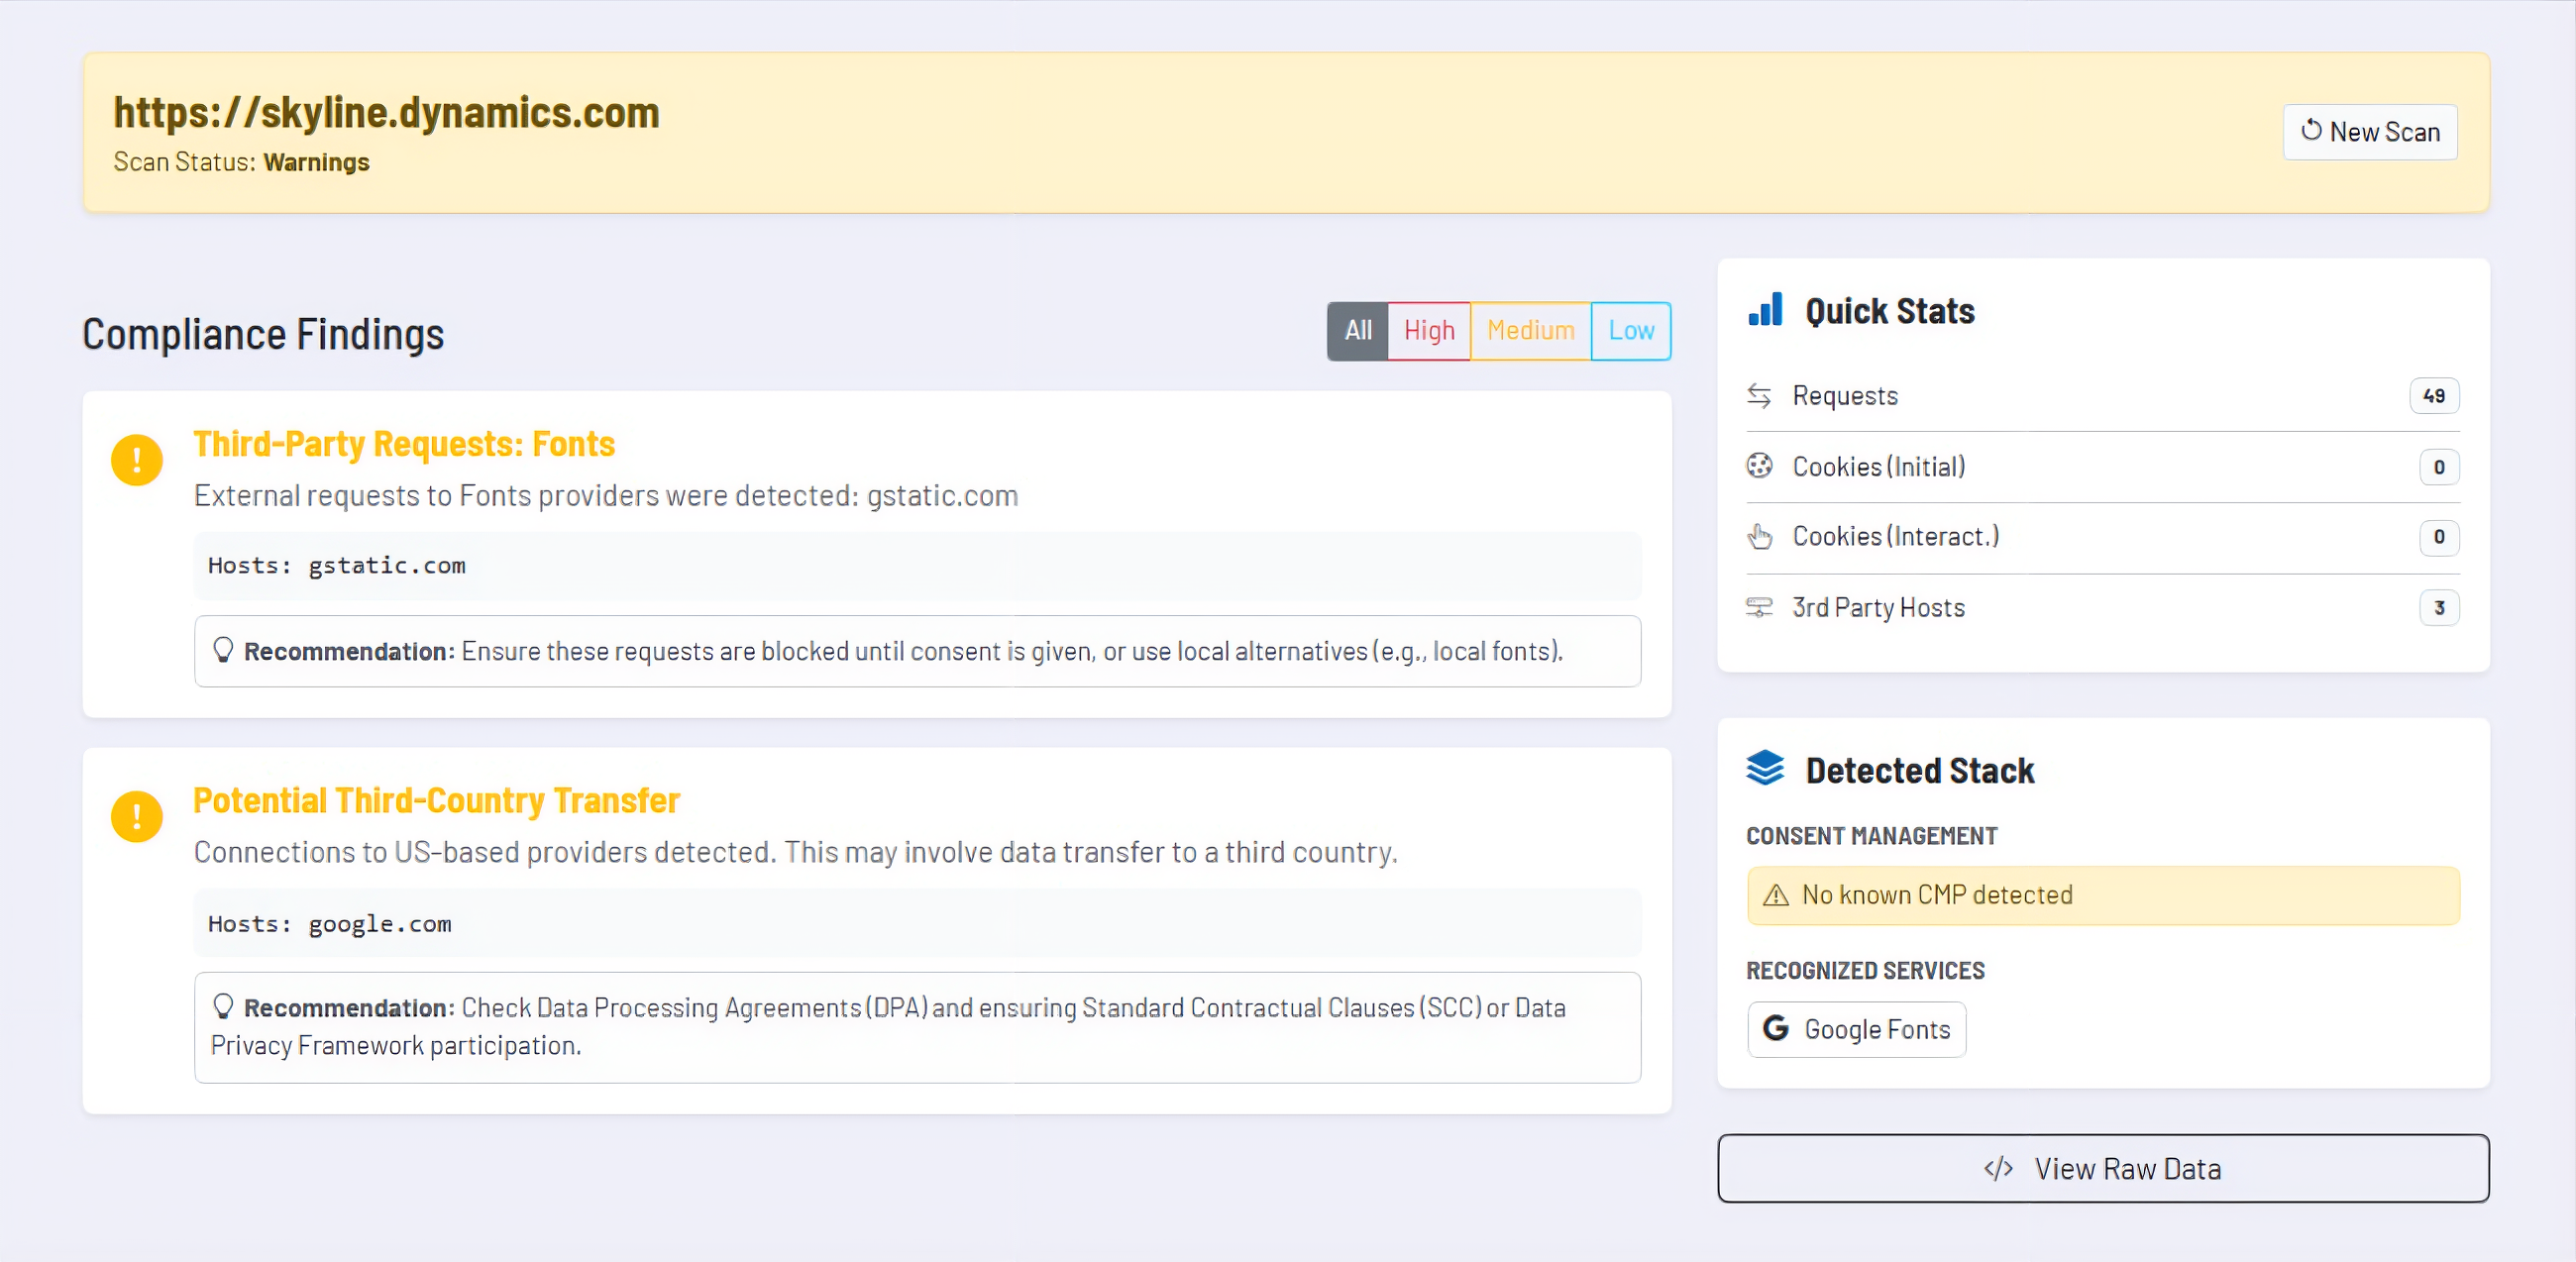The height and width of the screenshot is (1262, 2576).
Task: Click the lightbulb icon in DPA recommendation
Action: click(x=223, y=1006)
